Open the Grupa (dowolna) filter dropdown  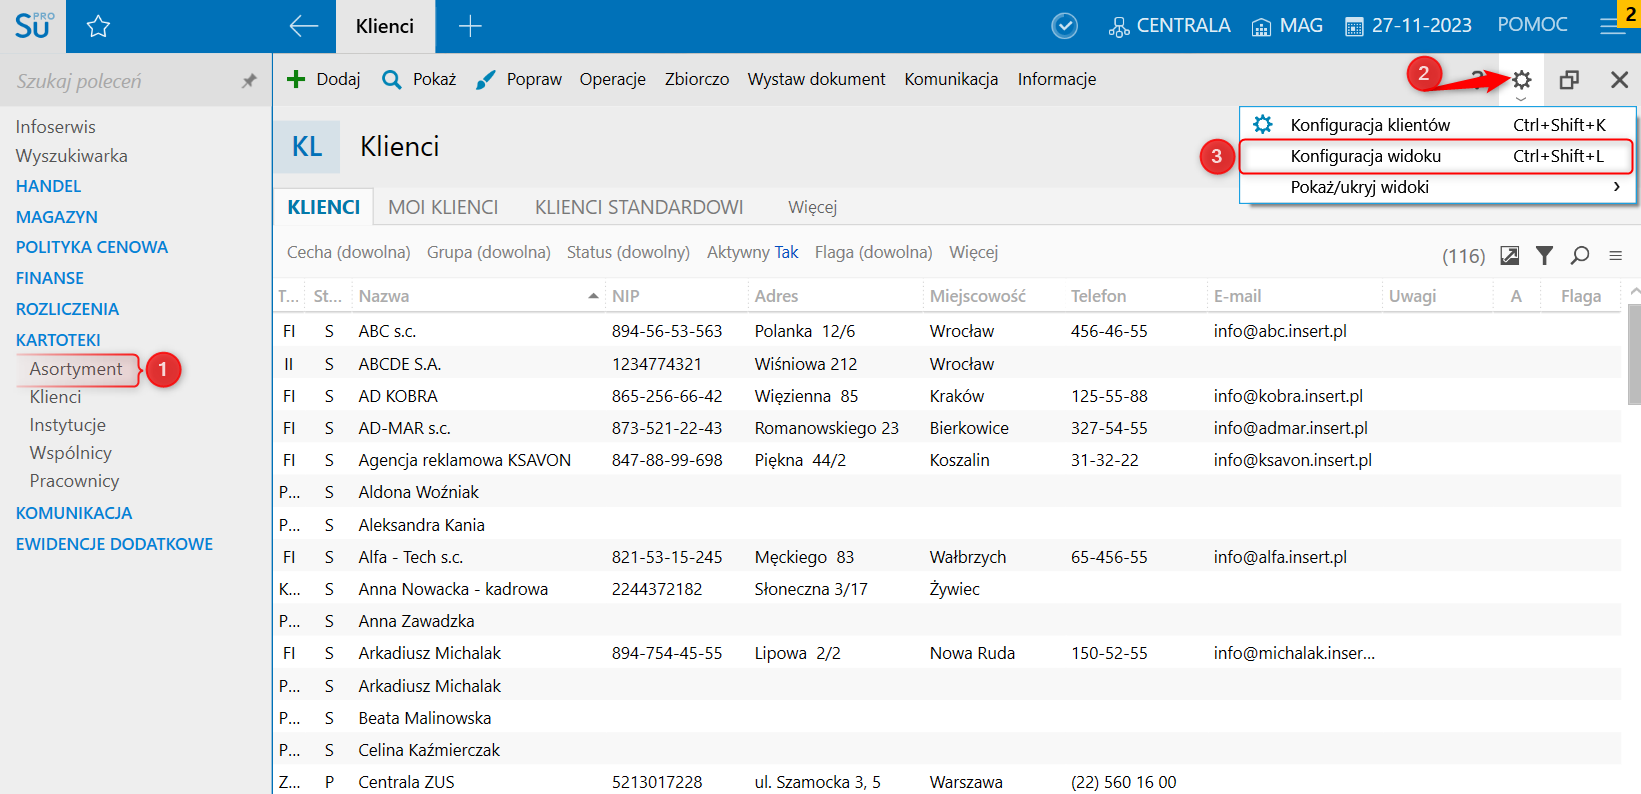pos(488,252)
